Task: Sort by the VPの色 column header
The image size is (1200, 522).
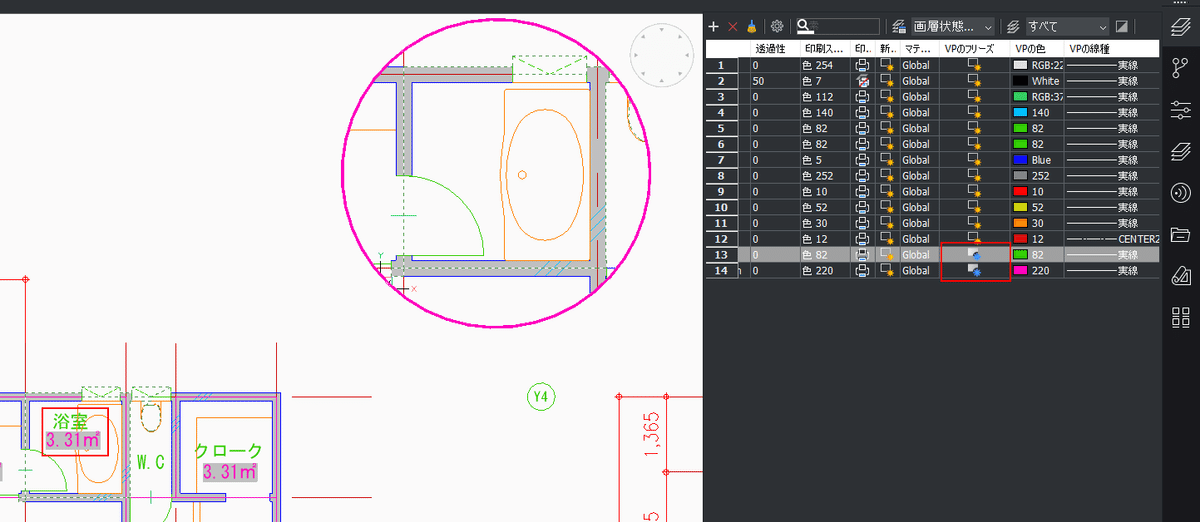Action: coord(1035,48)
